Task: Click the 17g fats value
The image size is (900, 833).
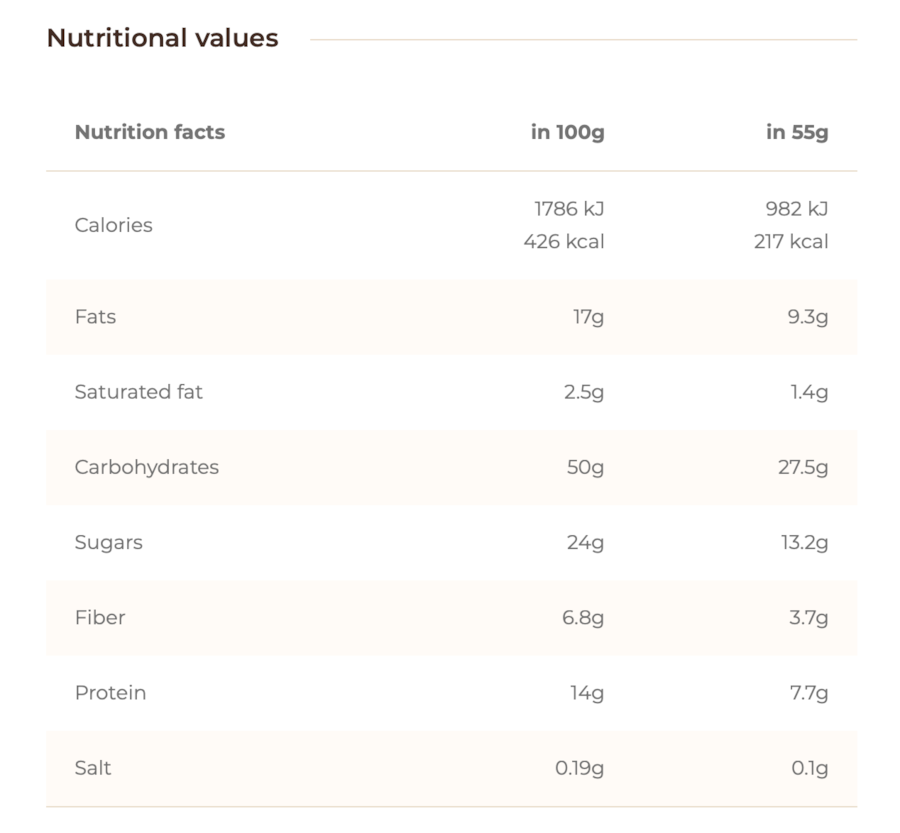Action: [589, 317]
